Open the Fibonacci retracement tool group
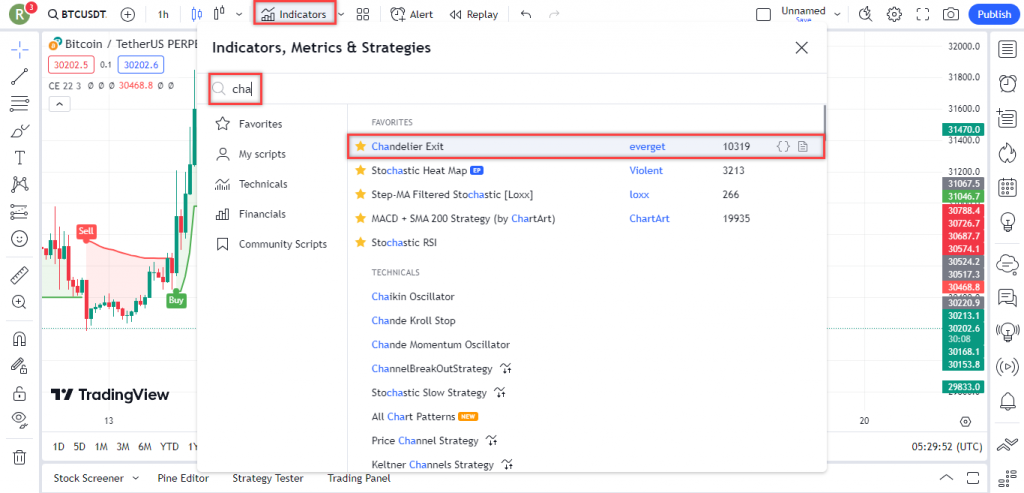1024x493 pixels. tap(20, 103)
